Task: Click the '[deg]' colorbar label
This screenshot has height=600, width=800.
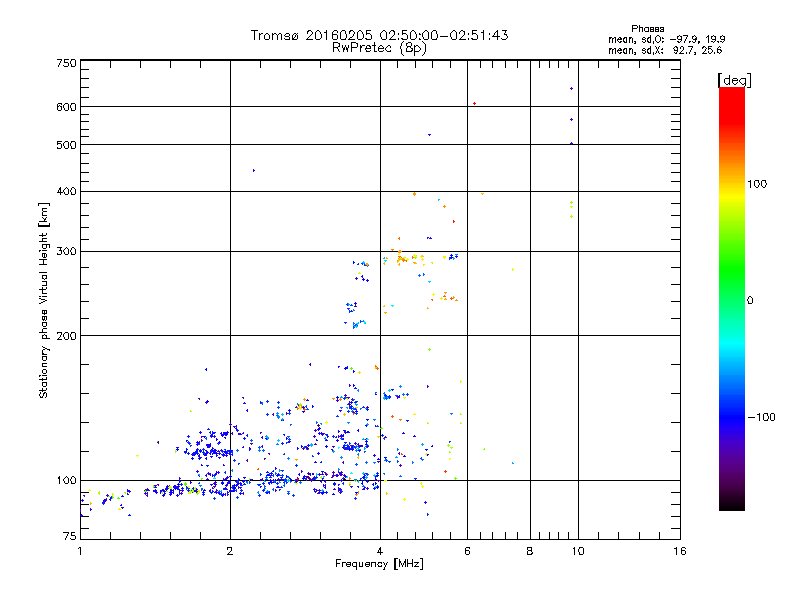Action: (734, 80)
